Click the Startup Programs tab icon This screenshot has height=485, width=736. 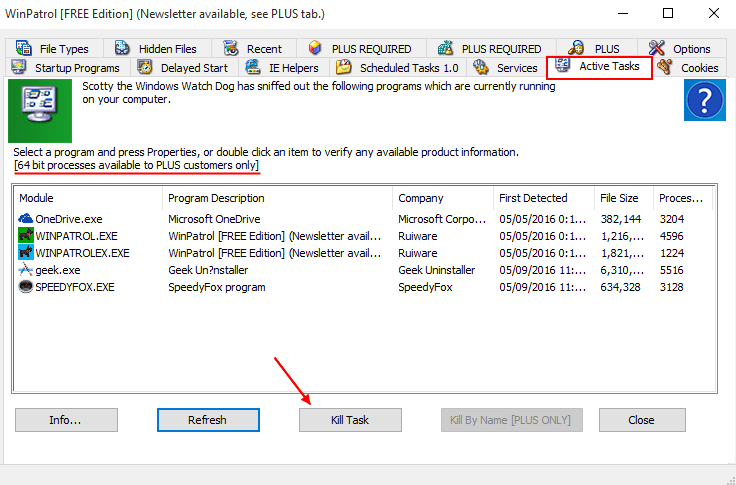18,67
